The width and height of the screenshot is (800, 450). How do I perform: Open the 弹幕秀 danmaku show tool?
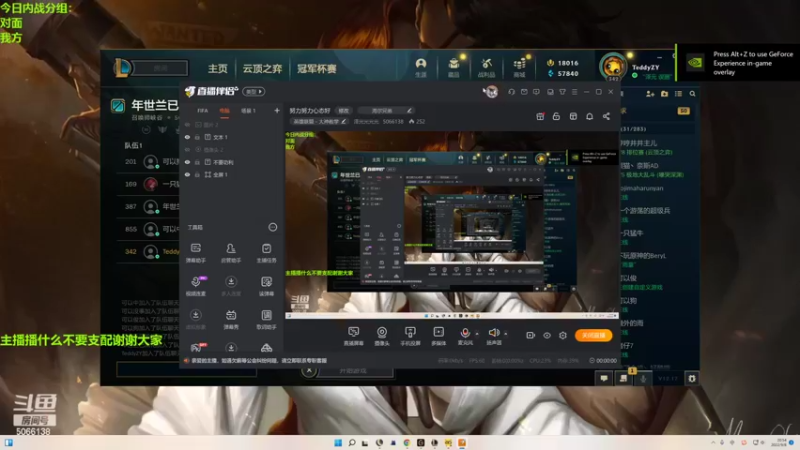coord(231,319)
